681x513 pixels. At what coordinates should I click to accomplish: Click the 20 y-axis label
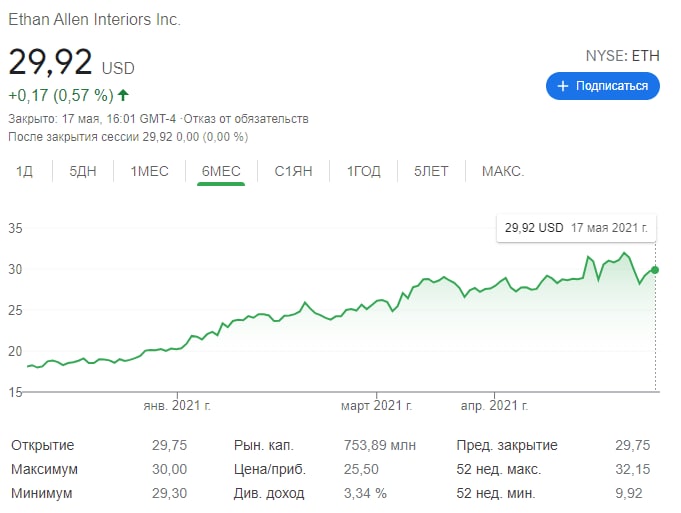coord(15,351)
